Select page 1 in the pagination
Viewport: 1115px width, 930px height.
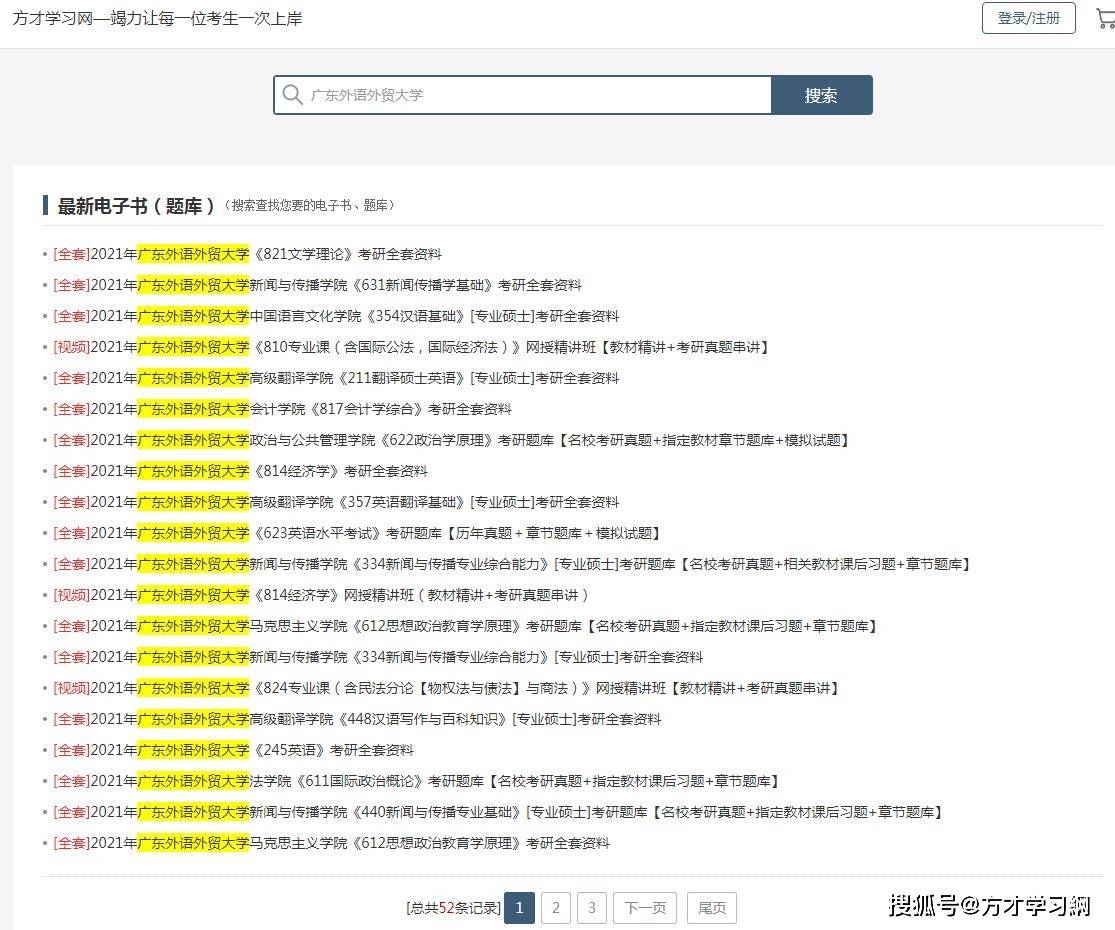[x=519, y=908]
